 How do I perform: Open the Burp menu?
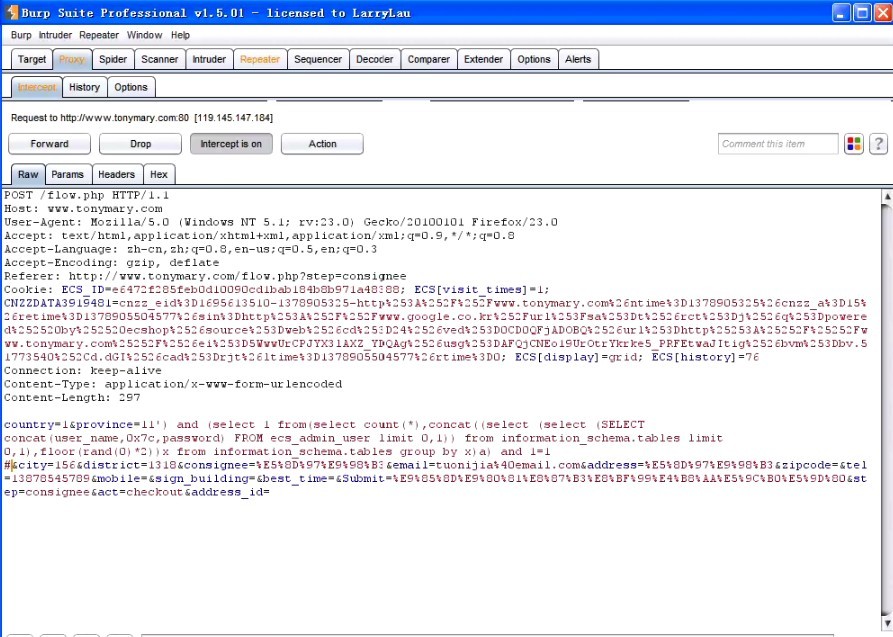click(x=21, y=35)
